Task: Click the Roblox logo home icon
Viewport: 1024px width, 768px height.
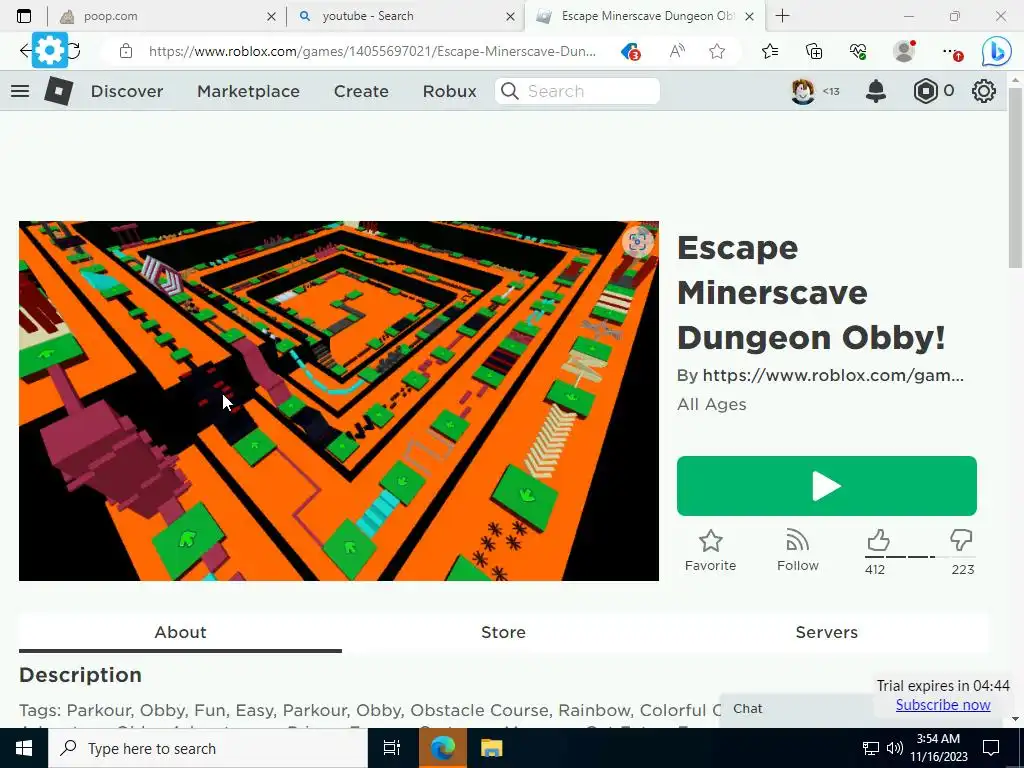Action: [59, 91]
